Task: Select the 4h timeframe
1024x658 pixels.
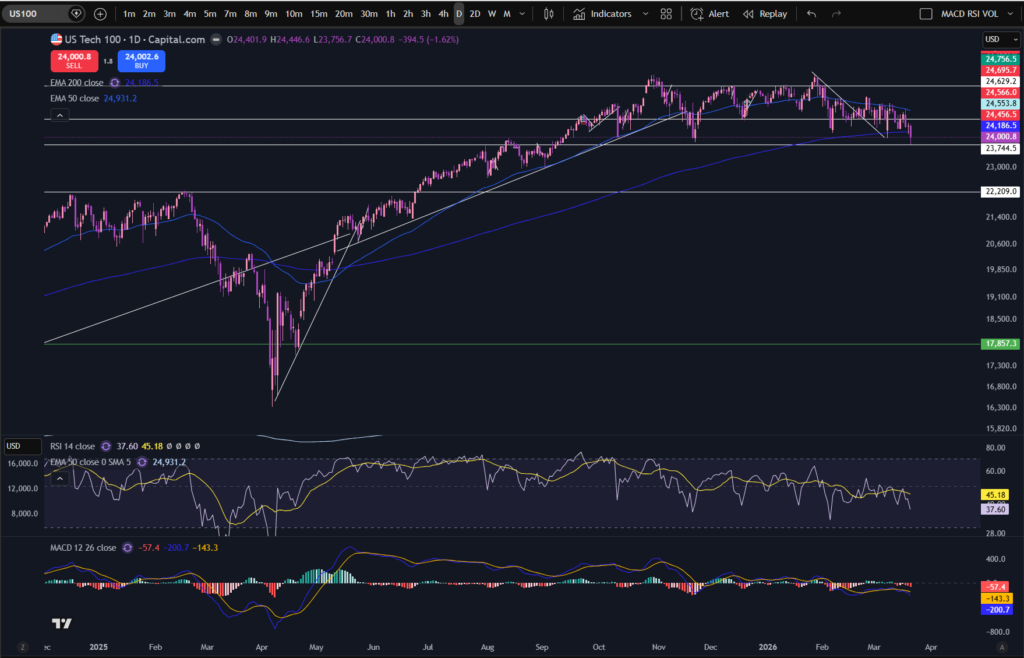Action: pyautogui.click(x=443, y=14)
